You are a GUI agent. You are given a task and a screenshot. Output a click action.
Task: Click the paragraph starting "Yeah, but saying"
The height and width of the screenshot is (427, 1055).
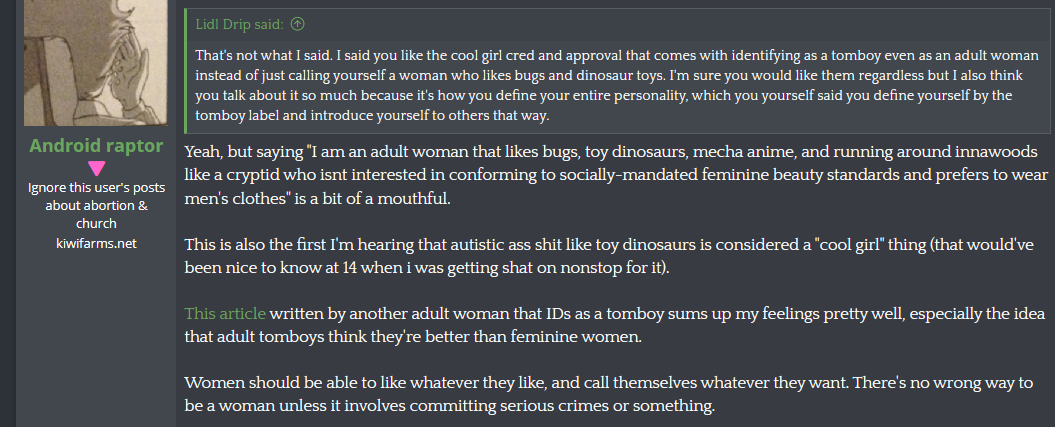(x=610, y=175)
